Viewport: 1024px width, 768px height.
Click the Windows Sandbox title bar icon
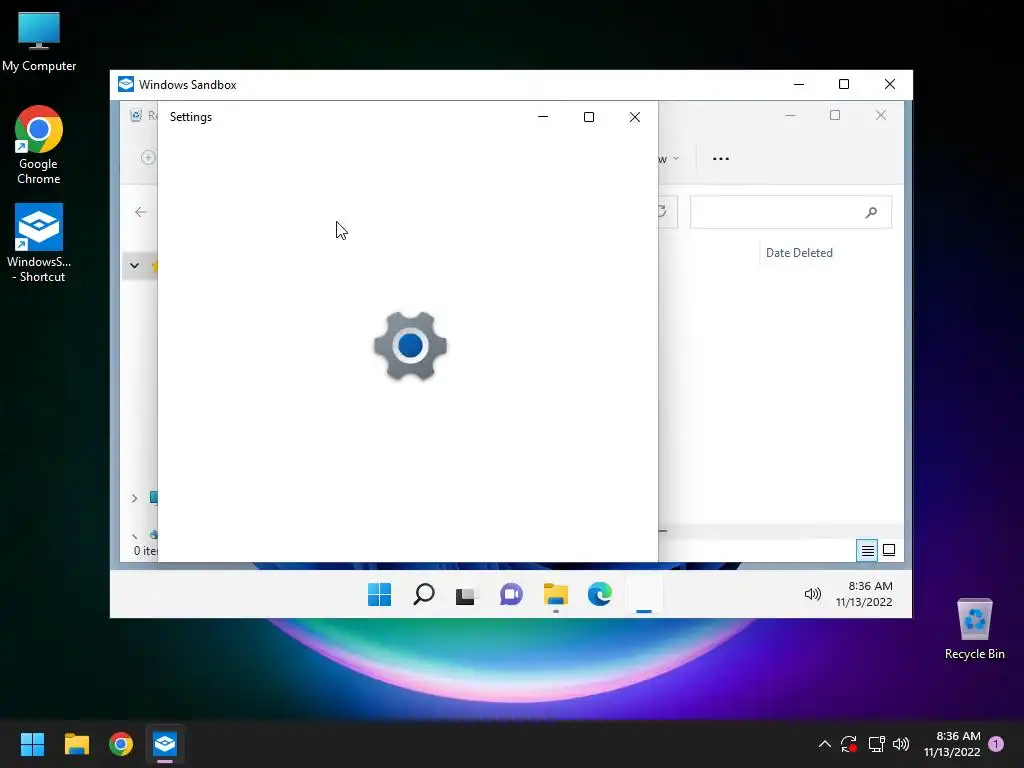[x=126, y=84]
